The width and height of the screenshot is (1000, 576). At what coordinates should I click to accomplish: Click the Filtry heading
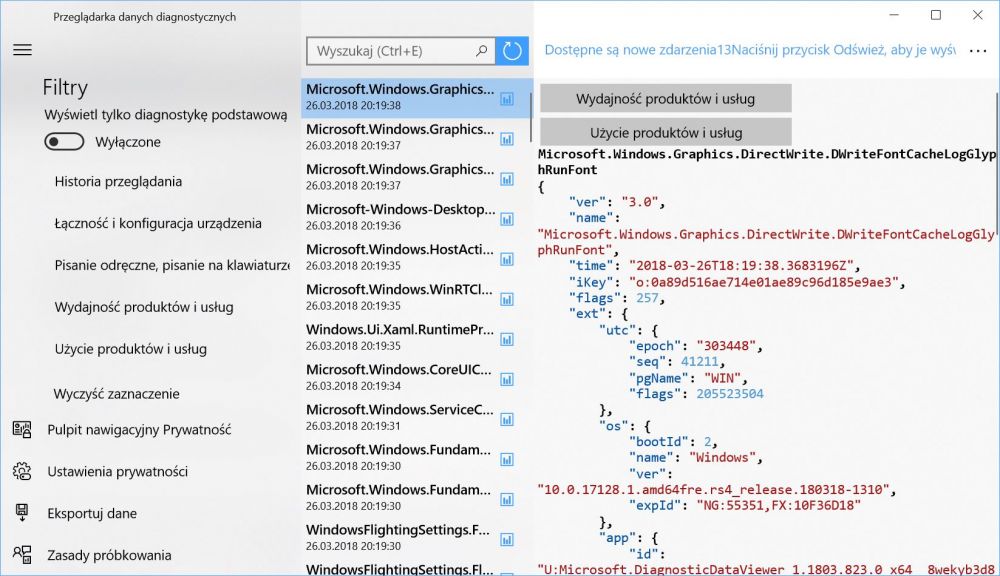pos(65,87)
